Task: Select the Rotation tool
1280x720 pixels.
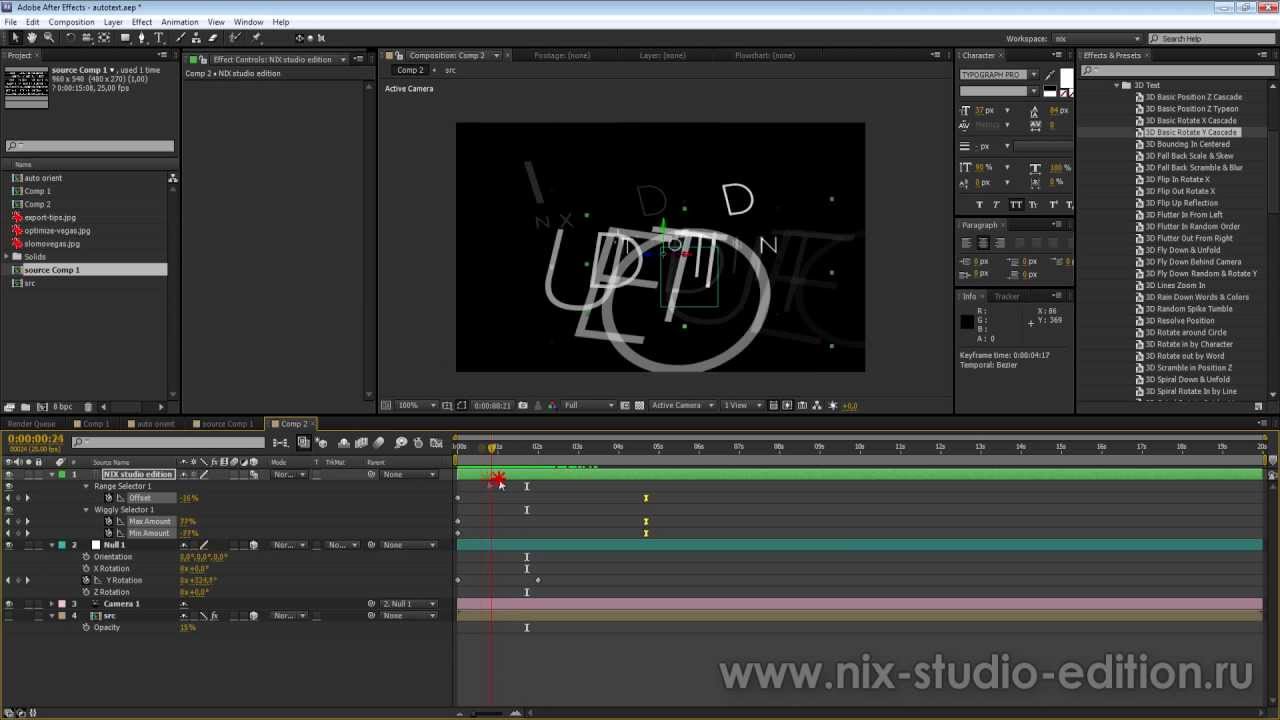Action: point(70,38)
